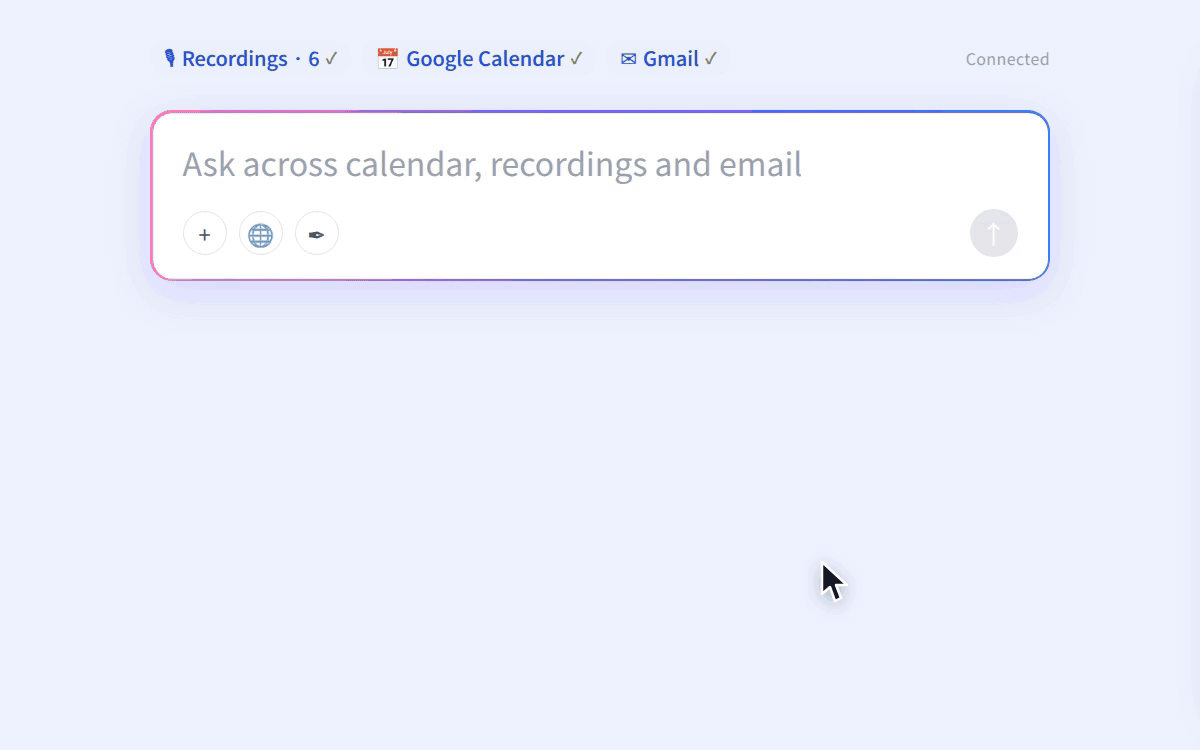Select the pen nib writing icon
This screenshot has height=750, width=1200.
tap(317, 234)
